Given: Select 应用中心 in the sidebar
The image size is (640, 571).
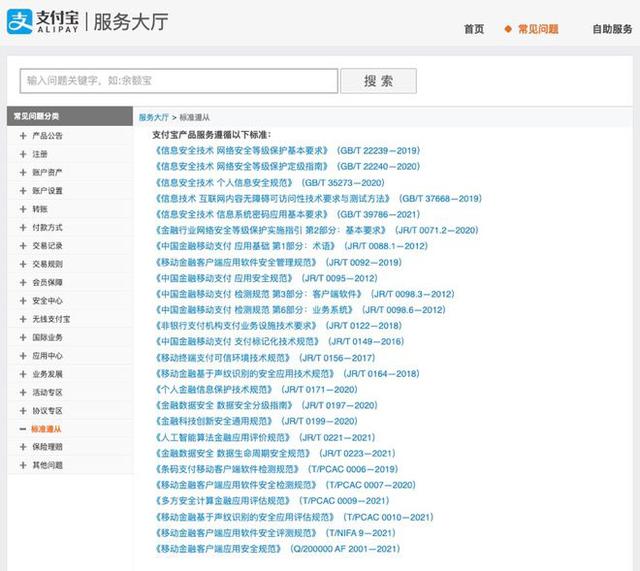Looking at the screenshot, I should (47, 356).
